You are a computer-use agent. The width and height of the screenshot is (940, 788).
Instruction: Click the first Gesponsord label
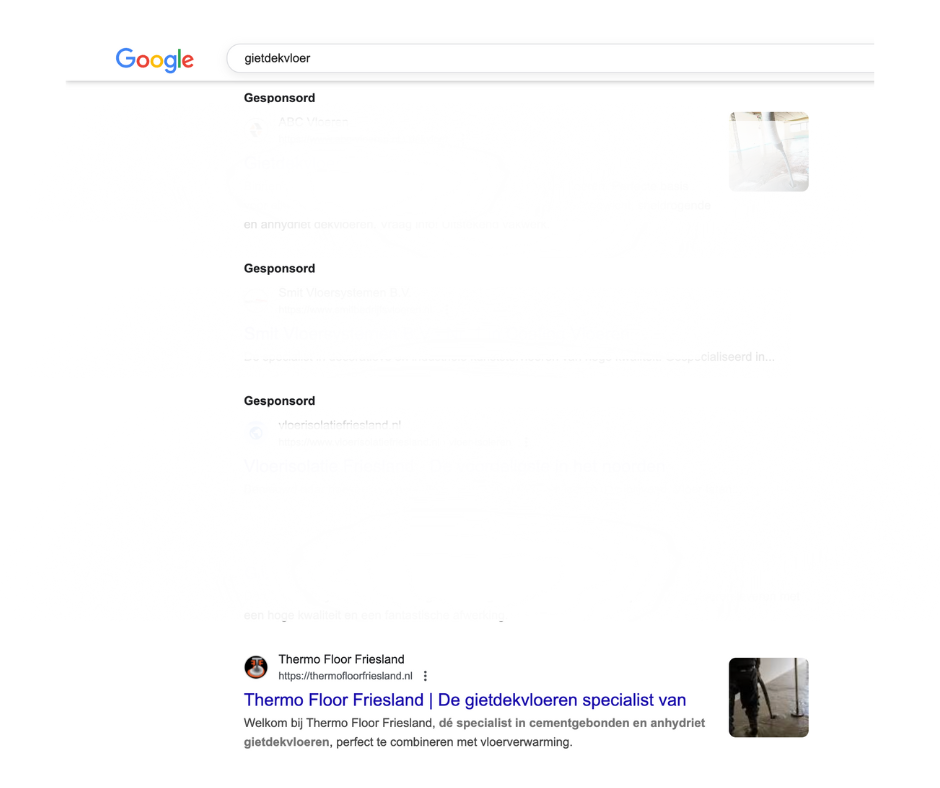[x=279, y=98]
